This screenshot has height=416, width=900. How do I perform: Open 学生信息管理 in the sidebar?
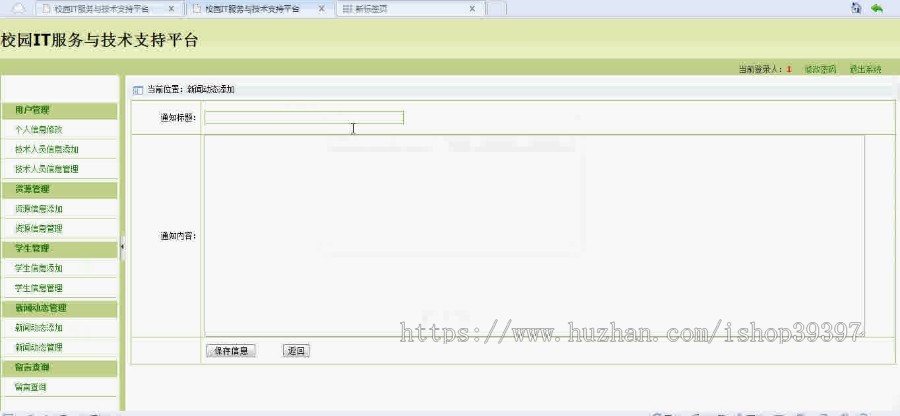point(38,288)
